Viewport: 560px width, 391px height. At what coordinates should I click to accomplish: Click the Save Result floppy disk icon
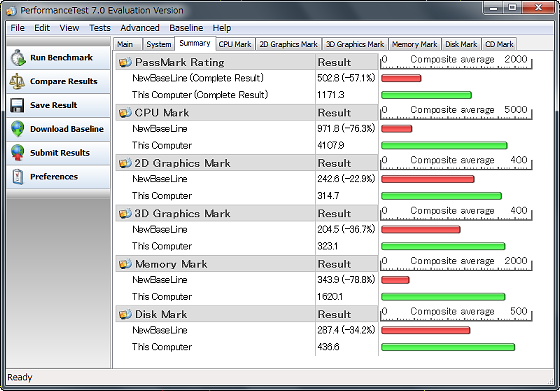coord(17,105)
